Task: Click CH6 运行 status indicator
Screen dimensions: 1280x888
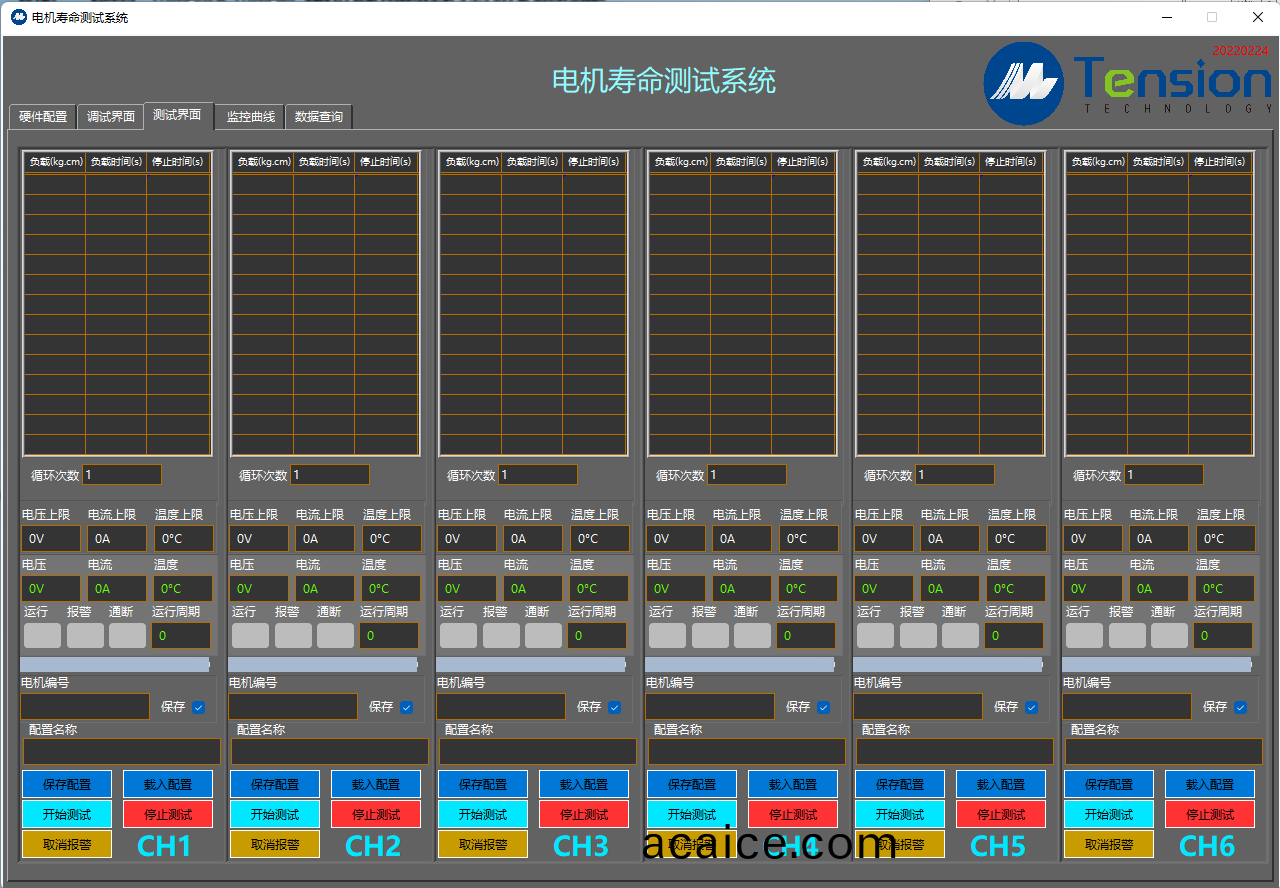Action: pos(1084,635)
